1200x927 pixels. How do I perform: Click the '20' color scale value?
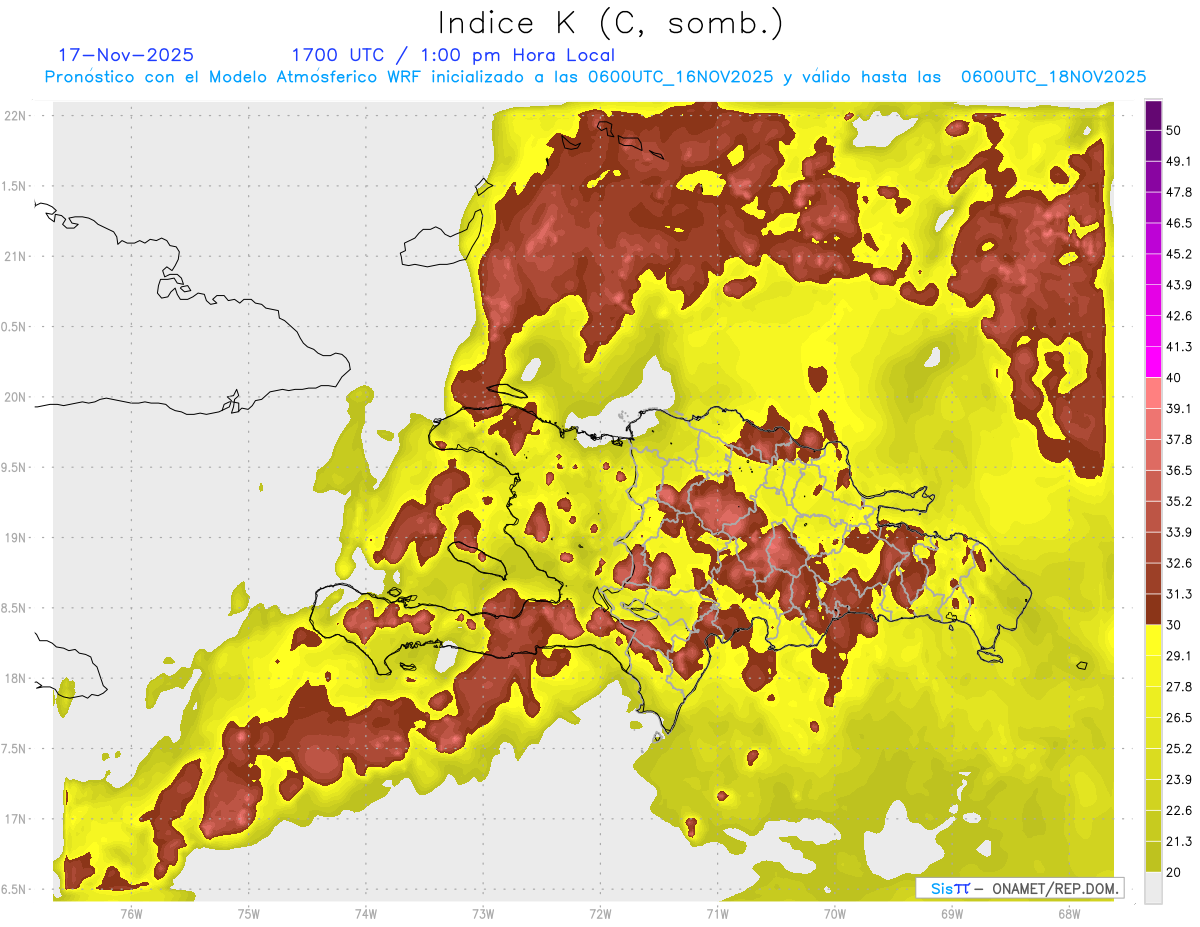[1174, 873]
